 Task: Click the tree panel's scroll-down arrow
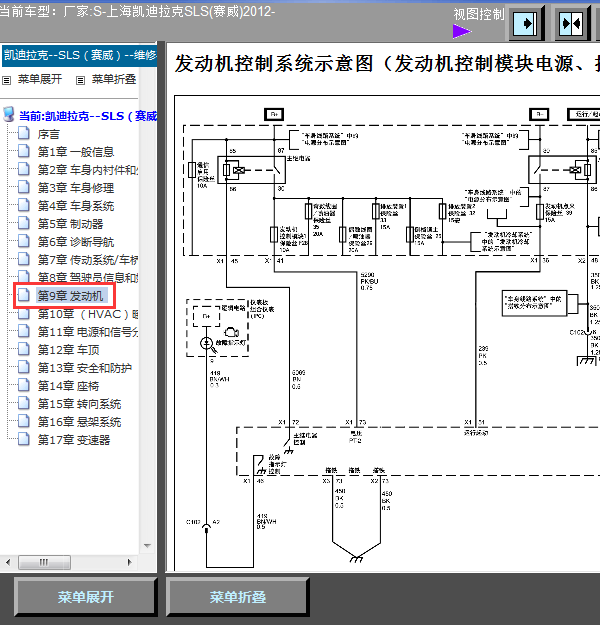[147, 546]
